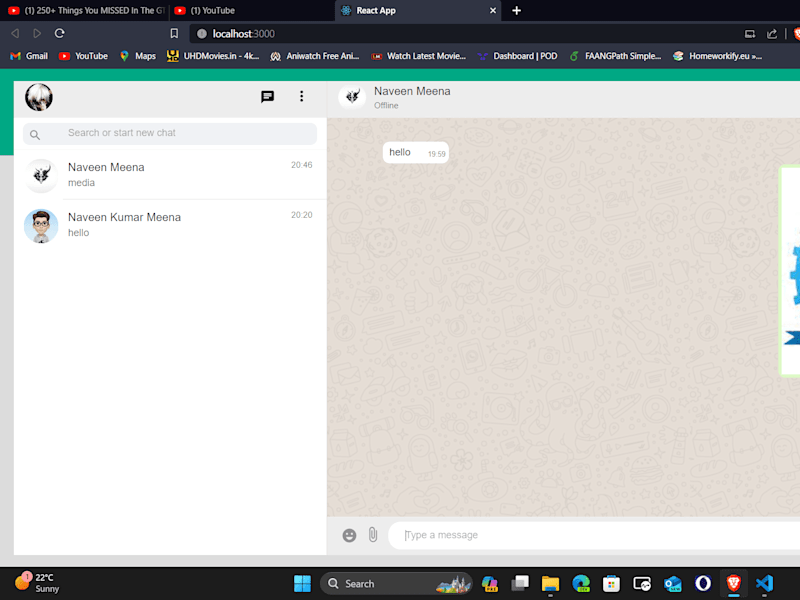Focus the Search or start new chat box
This screenshot has height=600, width=800.
point(170,133)
